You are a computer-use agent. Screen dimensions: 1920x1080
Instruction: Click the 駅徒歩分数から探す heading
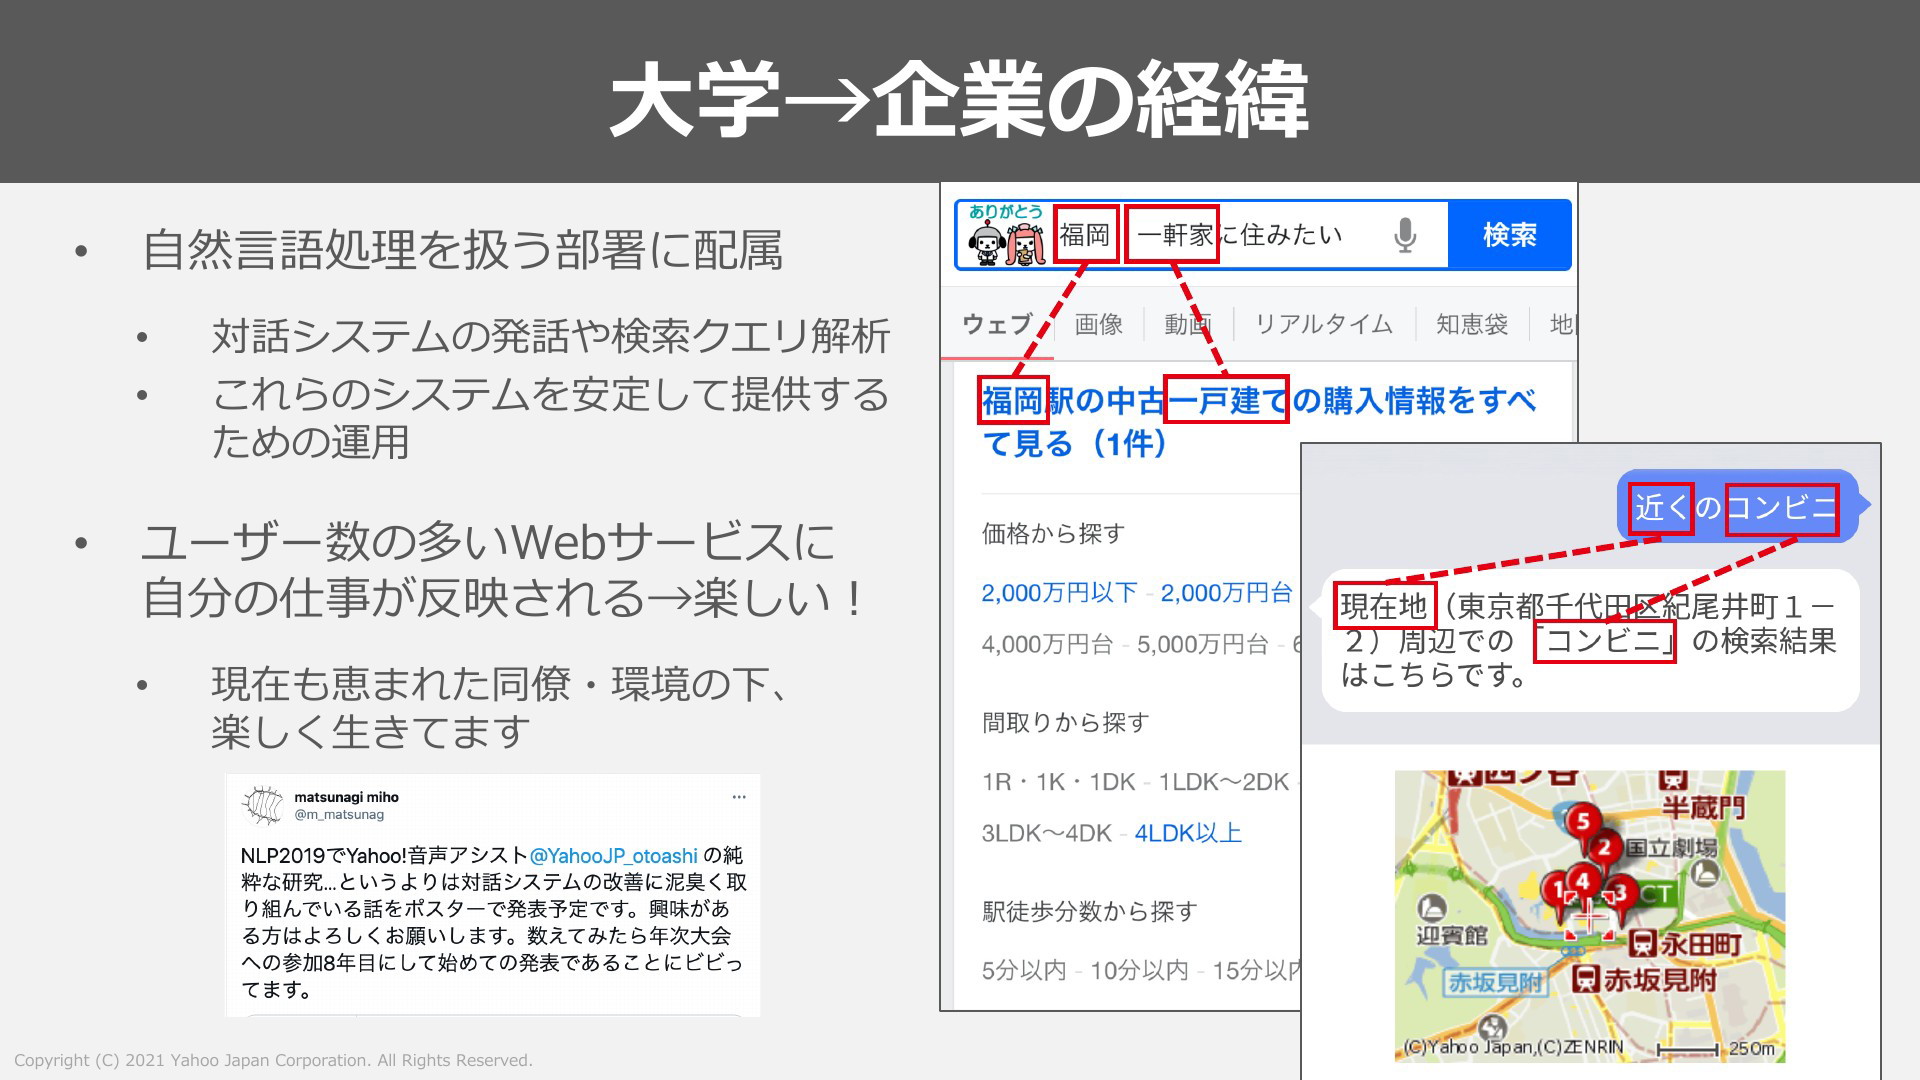[1089, 911]
